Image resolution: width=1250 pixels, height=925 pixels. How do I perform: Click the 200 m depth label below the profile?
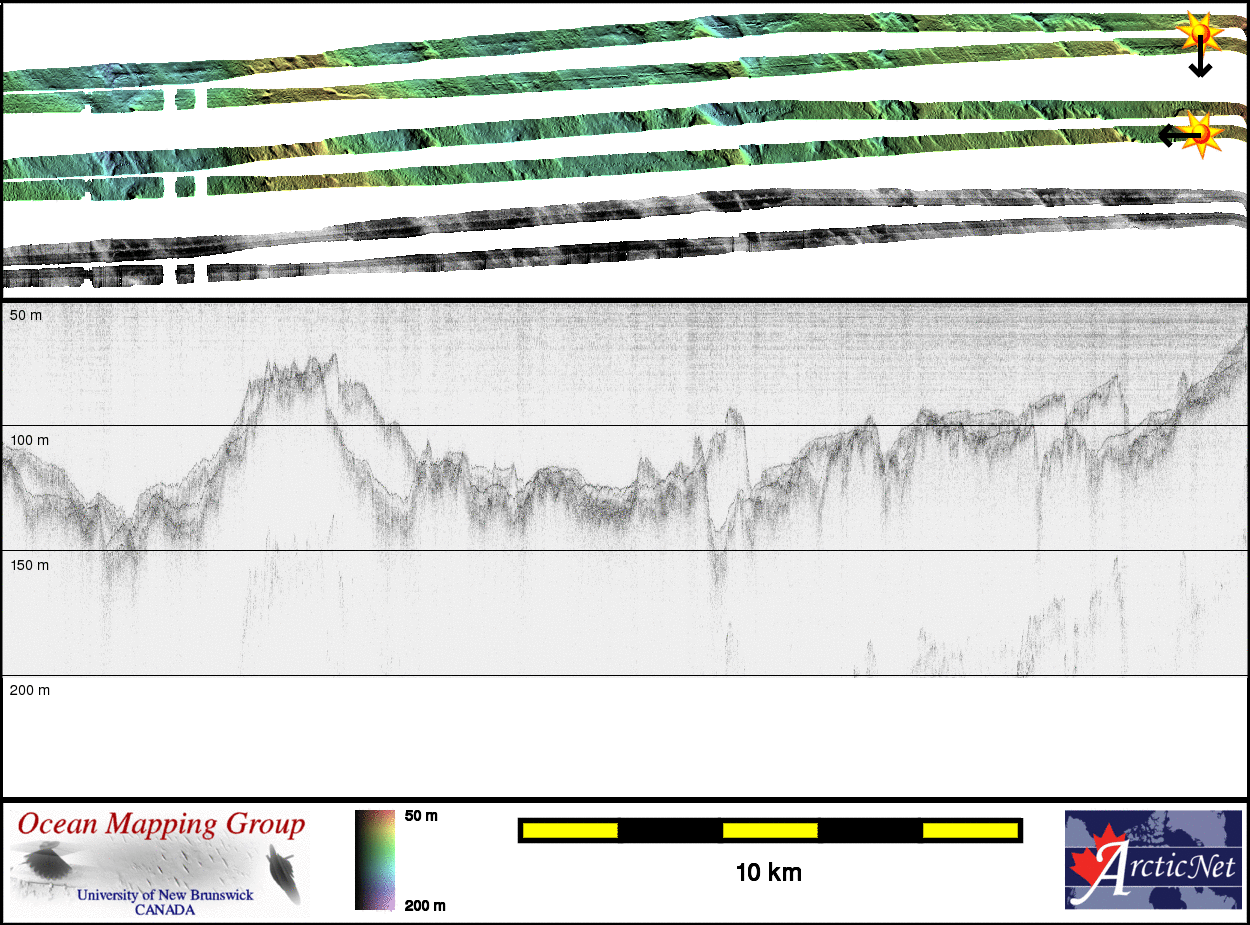(29, 690)
